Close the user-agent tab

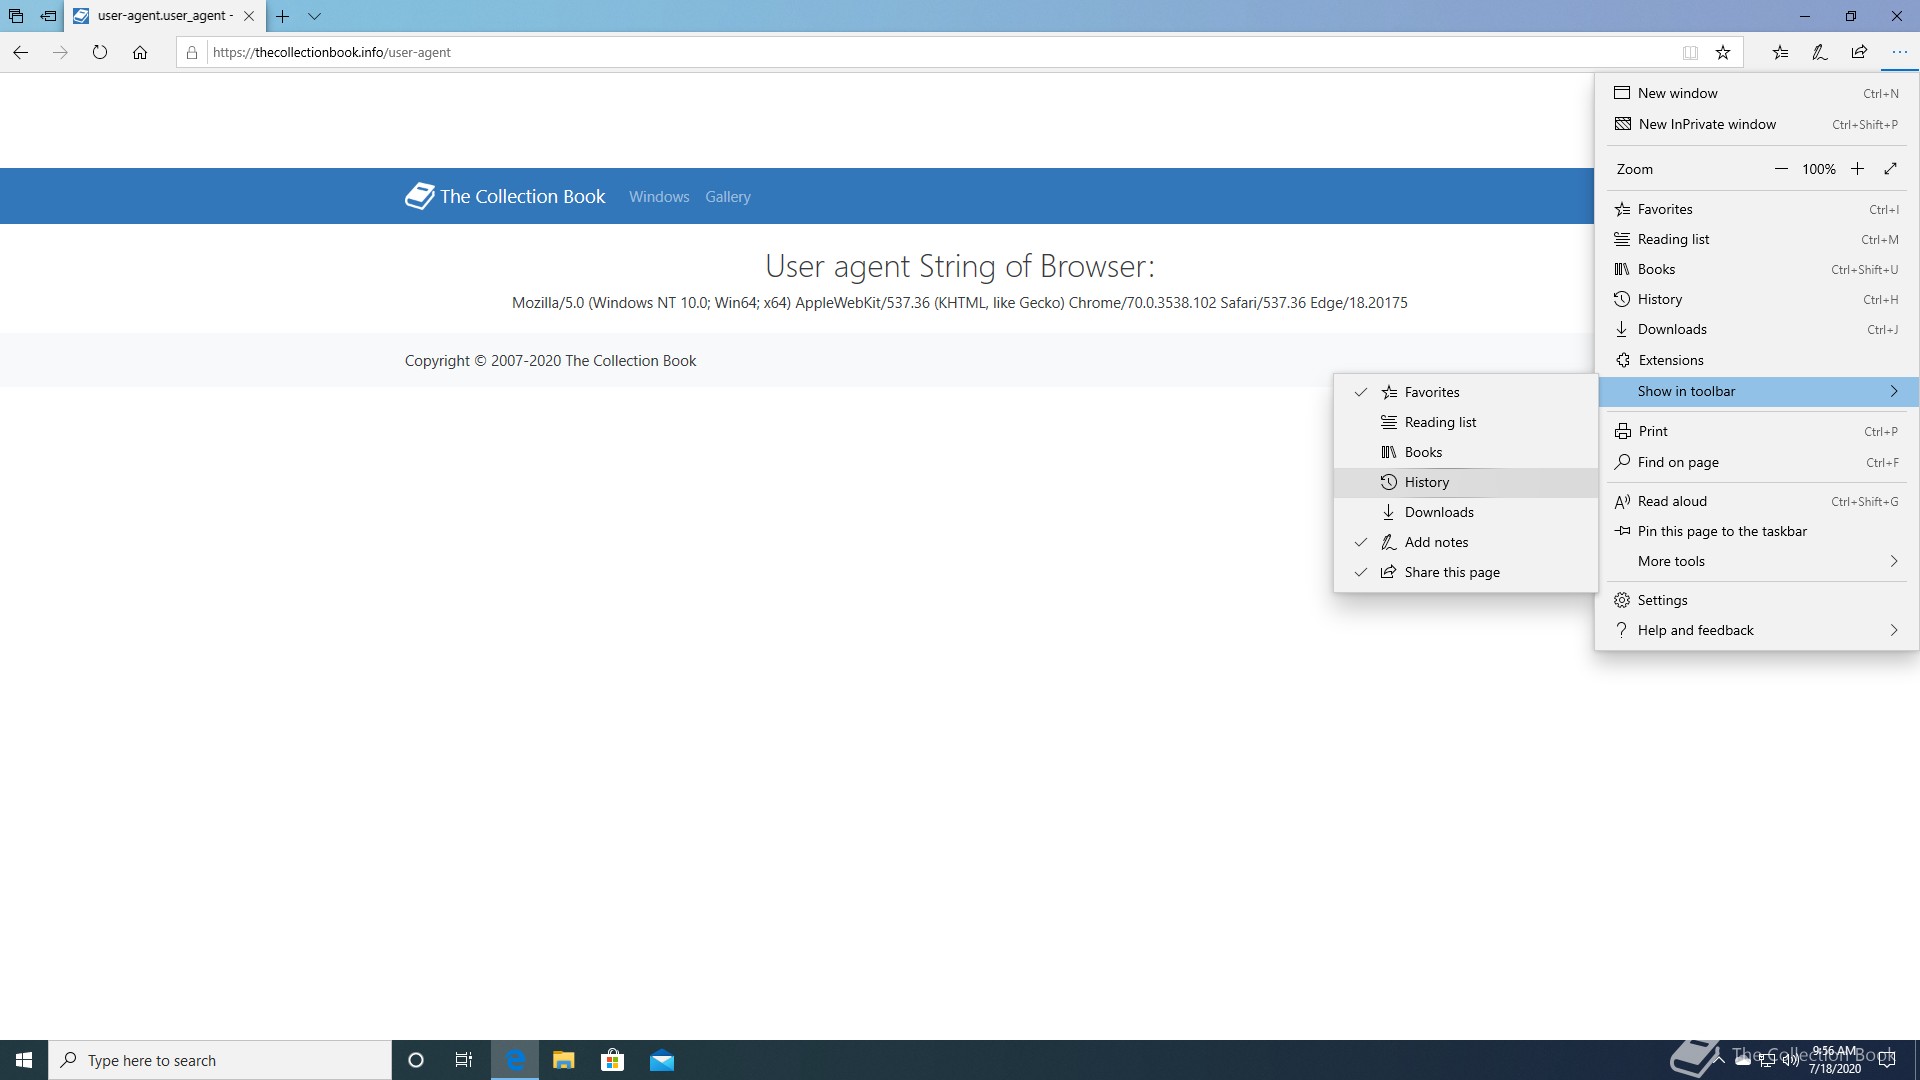tap(249, 16)
